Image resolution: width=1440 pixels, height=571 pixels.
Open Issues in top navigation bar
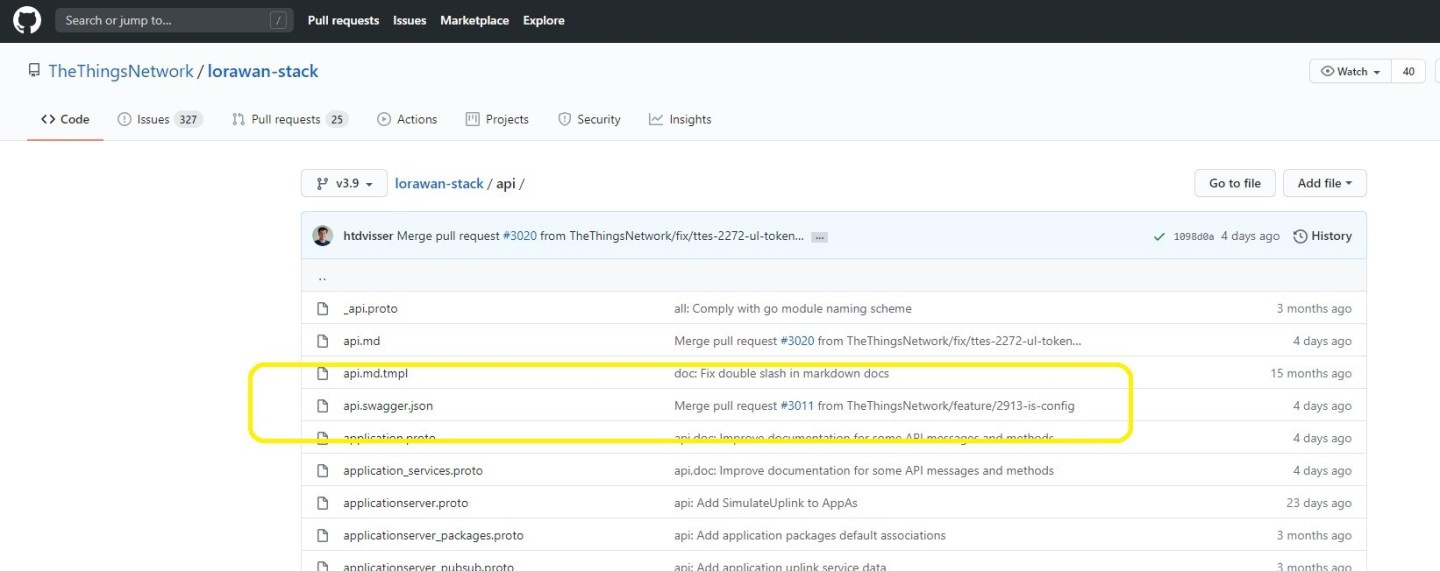pyautogui.click(x=409, y=20)
